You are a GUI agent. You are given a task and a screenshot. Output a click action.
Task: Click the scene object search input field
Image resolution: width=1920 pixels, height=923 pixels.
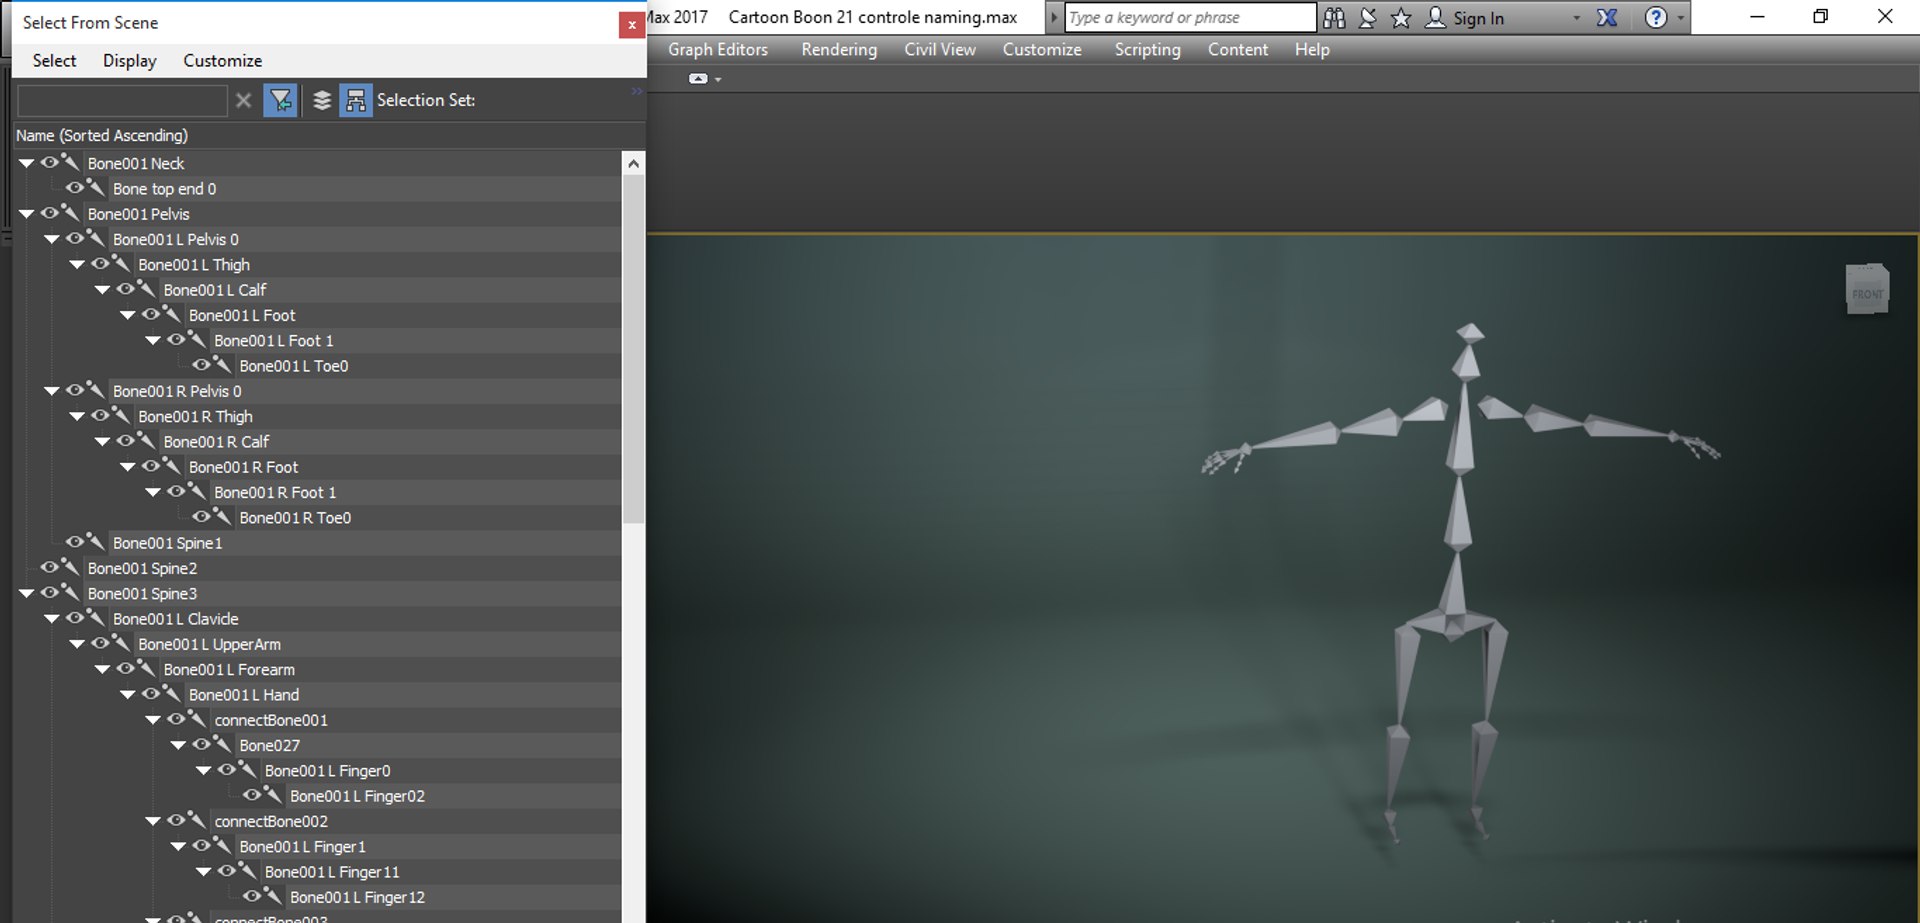point(122,100)
